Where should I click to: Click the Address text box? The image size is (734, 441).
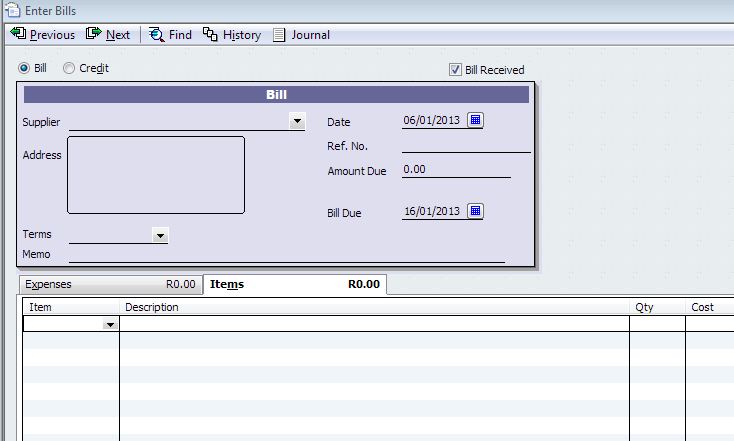155,175
